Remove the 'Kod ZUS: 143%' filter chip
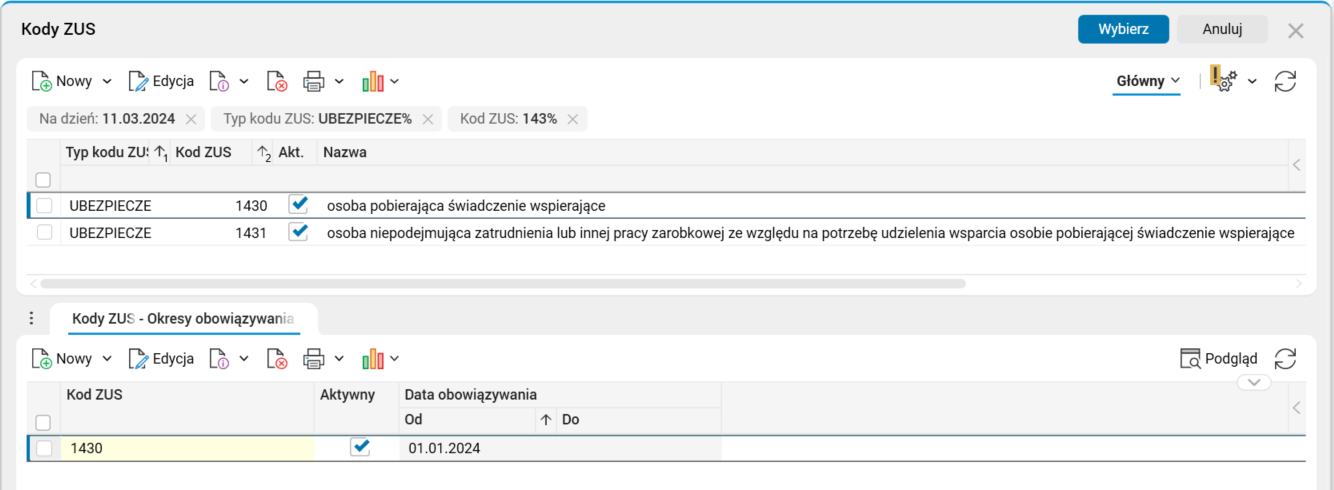This screenshot has height=490, width=1334. 573,119
